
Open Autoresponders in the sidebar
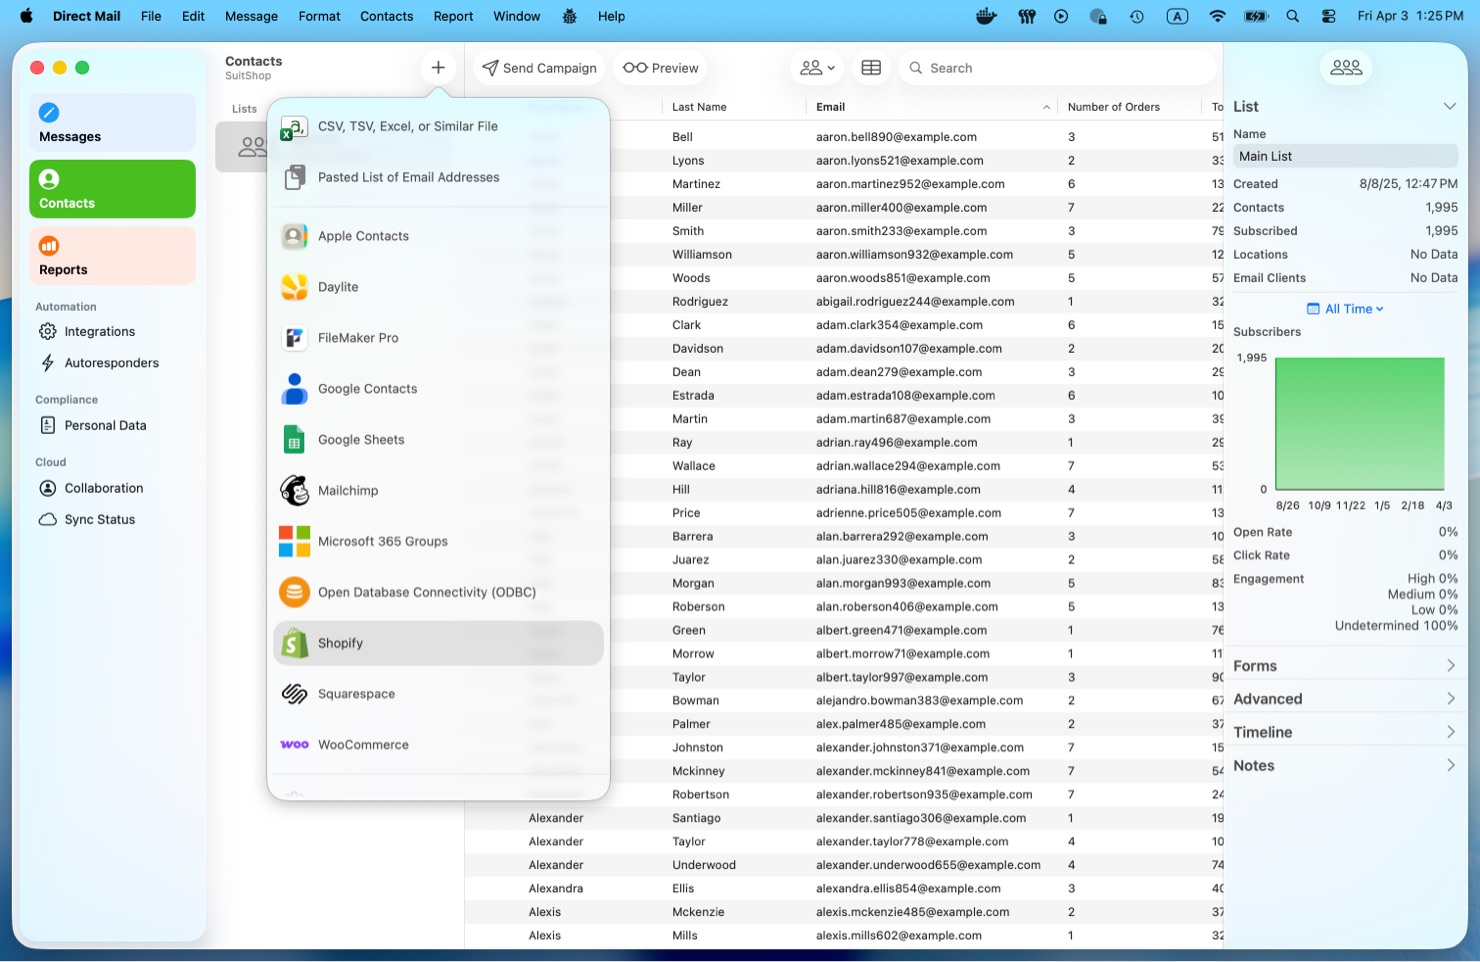[x=111, y=363]
